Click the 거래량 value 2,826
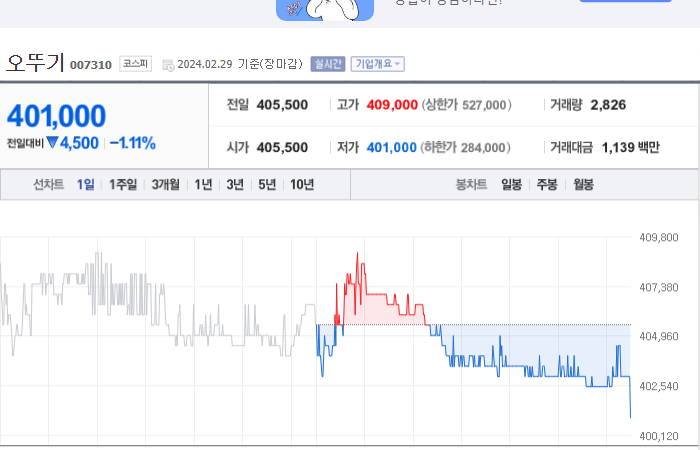This screenshot has height=450, width=700. point(608,105)
